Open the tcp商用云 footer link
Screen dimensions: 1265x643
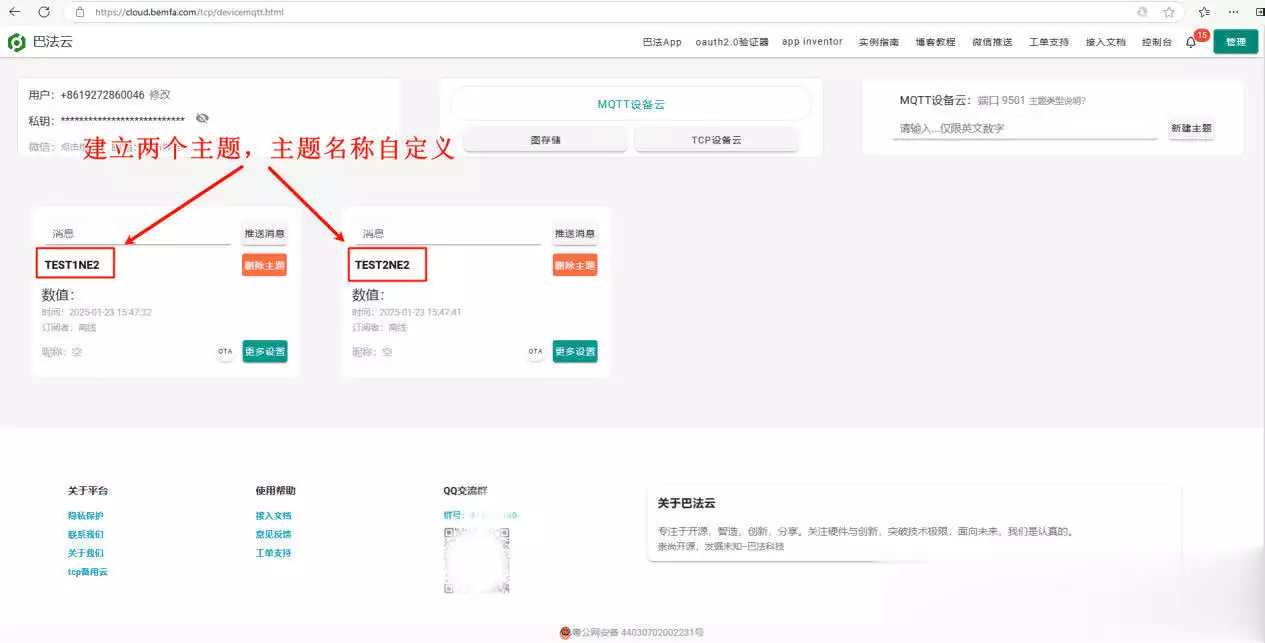click(87, 572)
